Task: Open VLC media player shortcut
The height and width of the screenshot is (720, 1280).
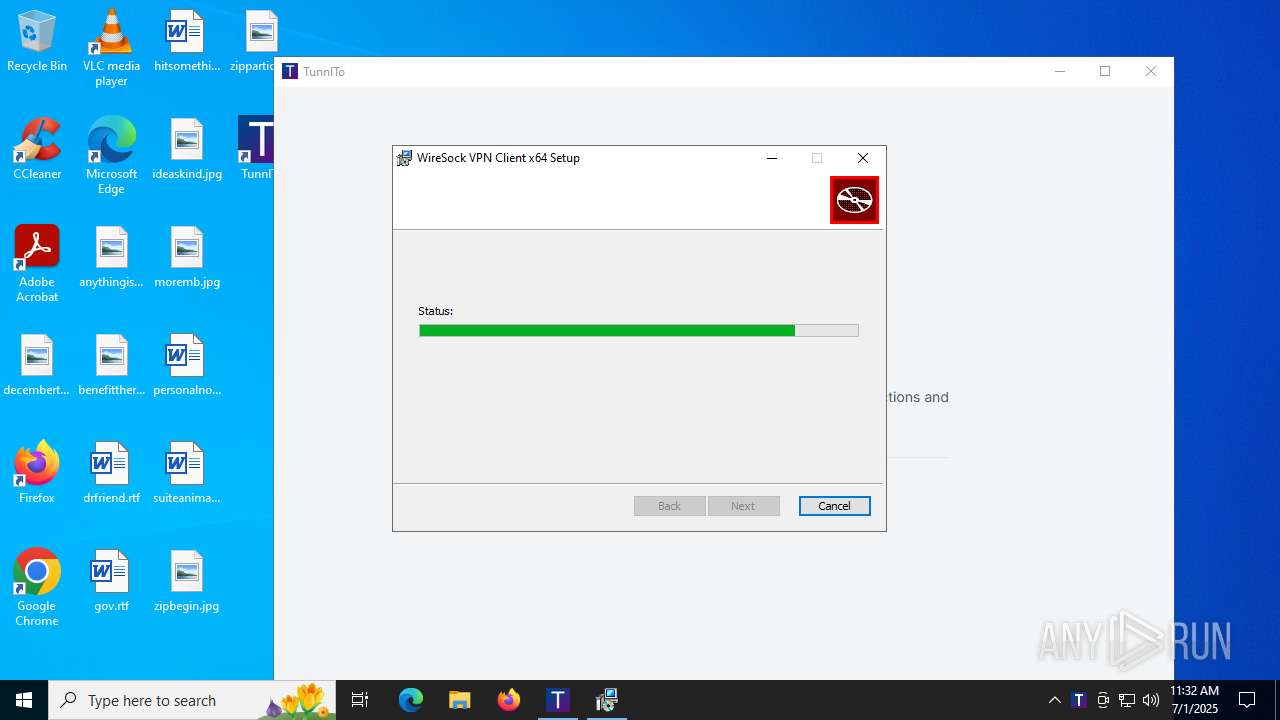Action: [x=111, y=48]
